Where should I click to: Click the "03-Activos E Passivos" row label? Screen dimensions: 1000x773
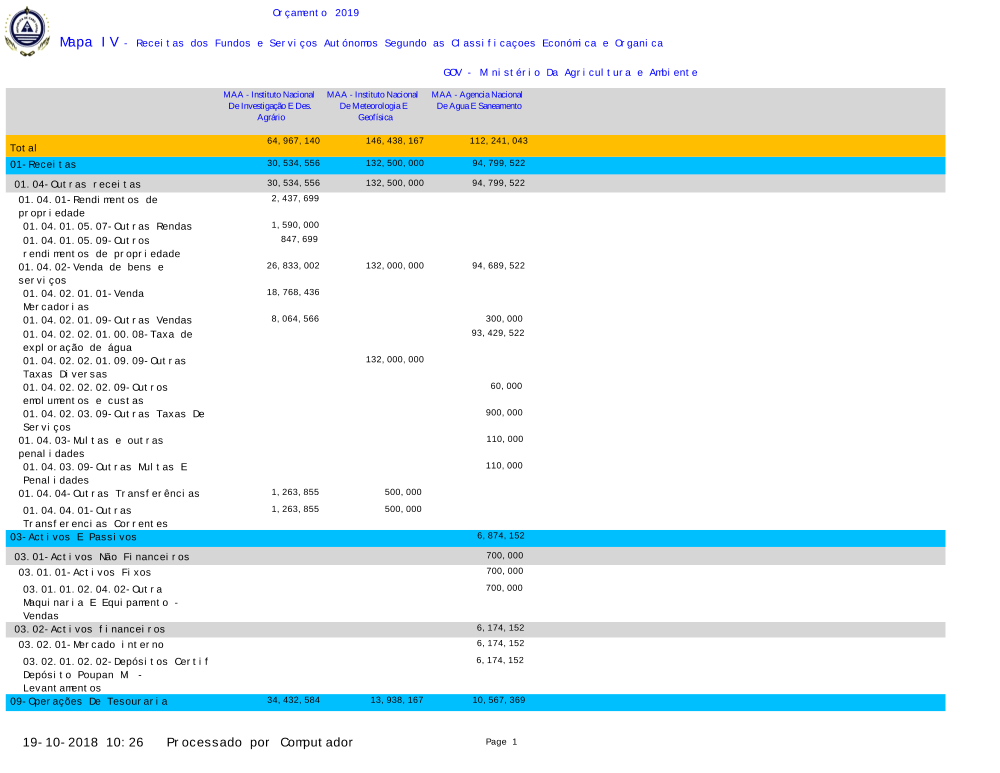pos(73,538)
